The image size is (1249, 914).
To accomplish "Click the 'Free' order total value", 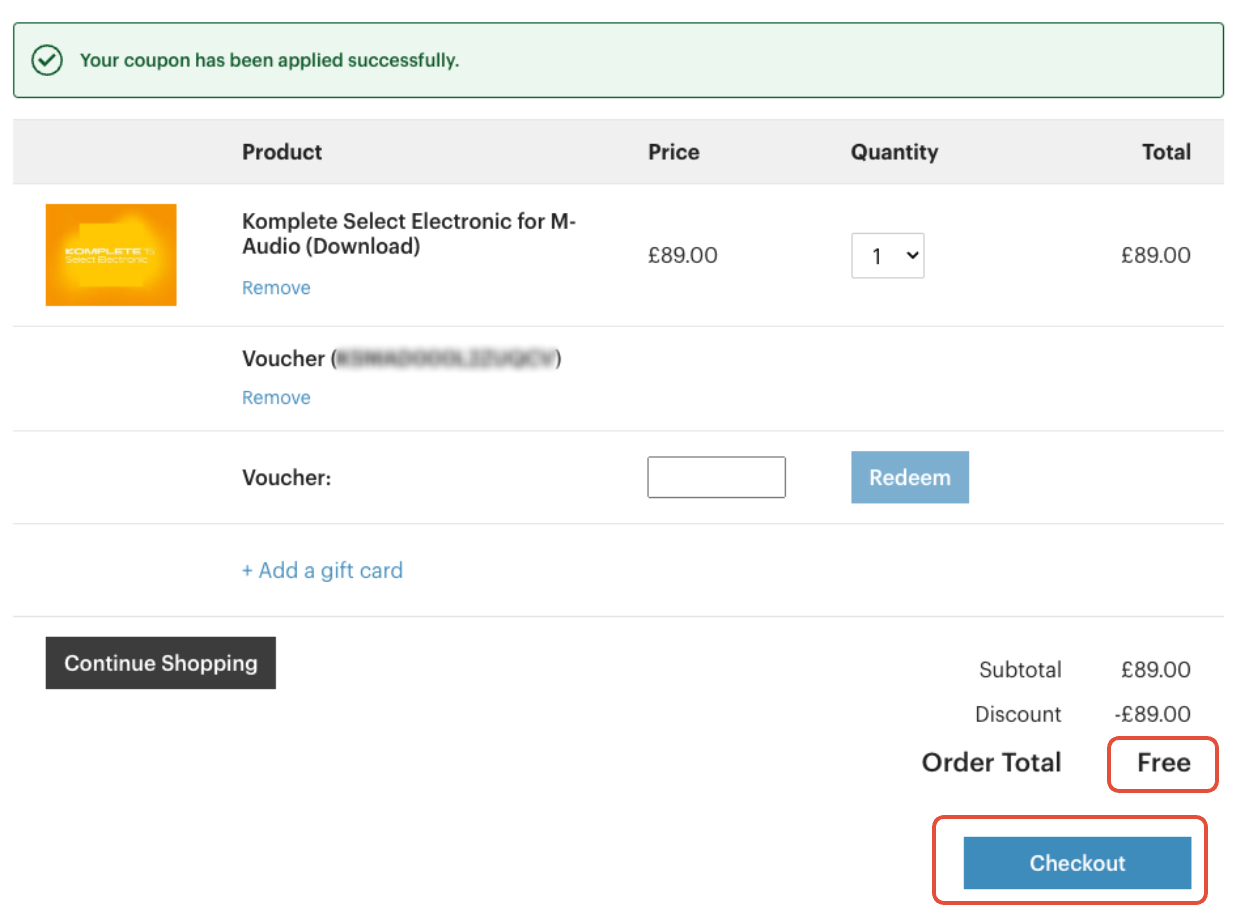I will tap(1164, 763).
